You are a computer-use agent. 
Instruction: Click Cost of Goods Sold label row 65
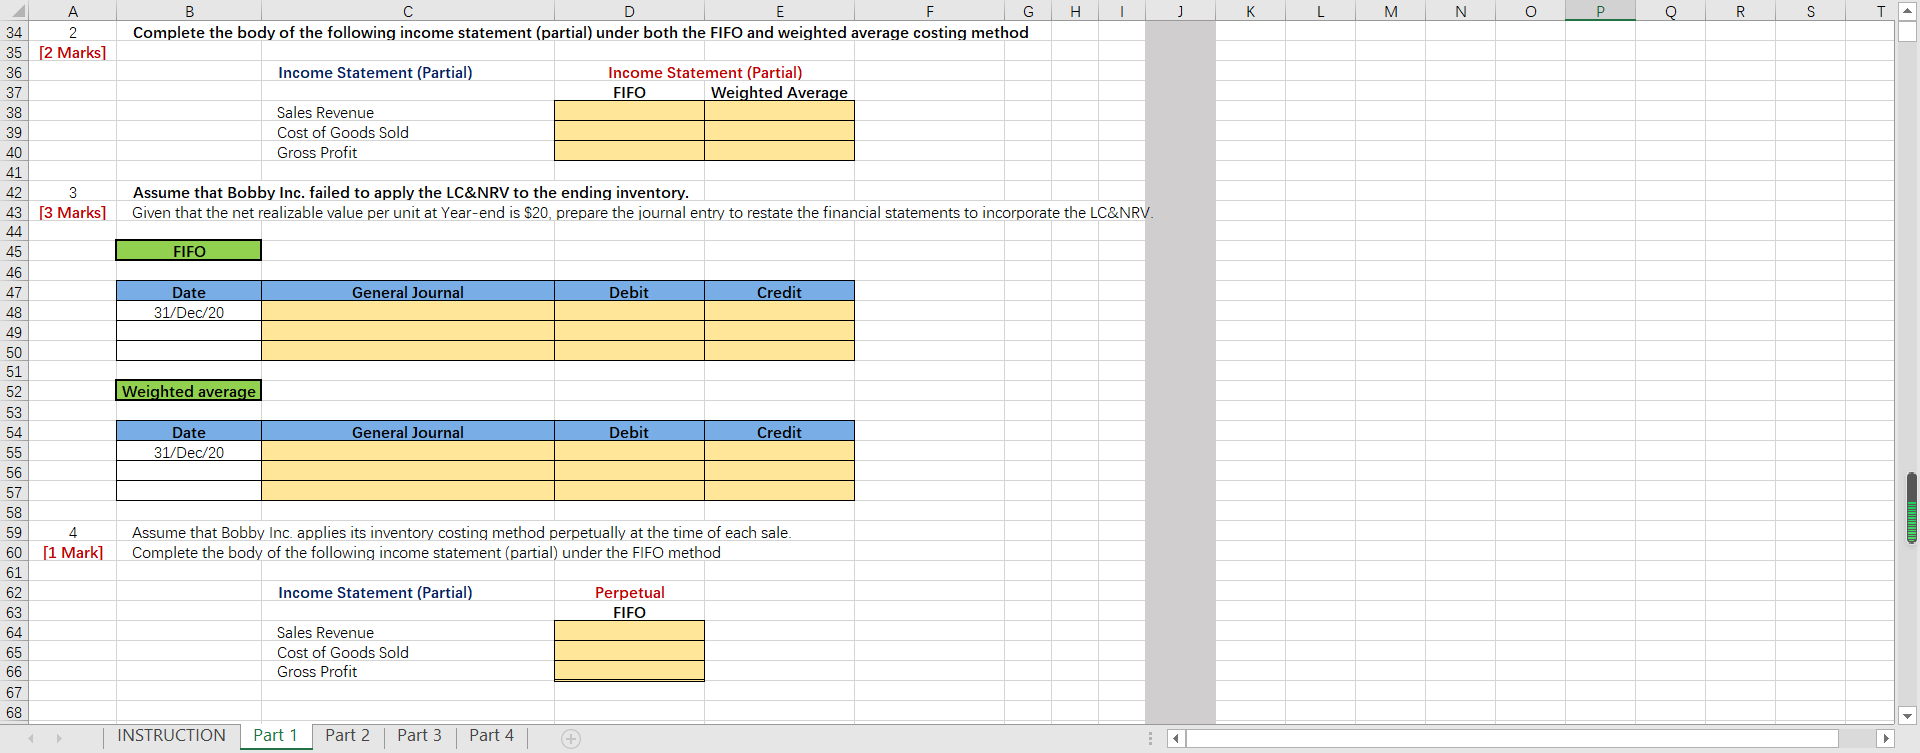click(343, 652)
